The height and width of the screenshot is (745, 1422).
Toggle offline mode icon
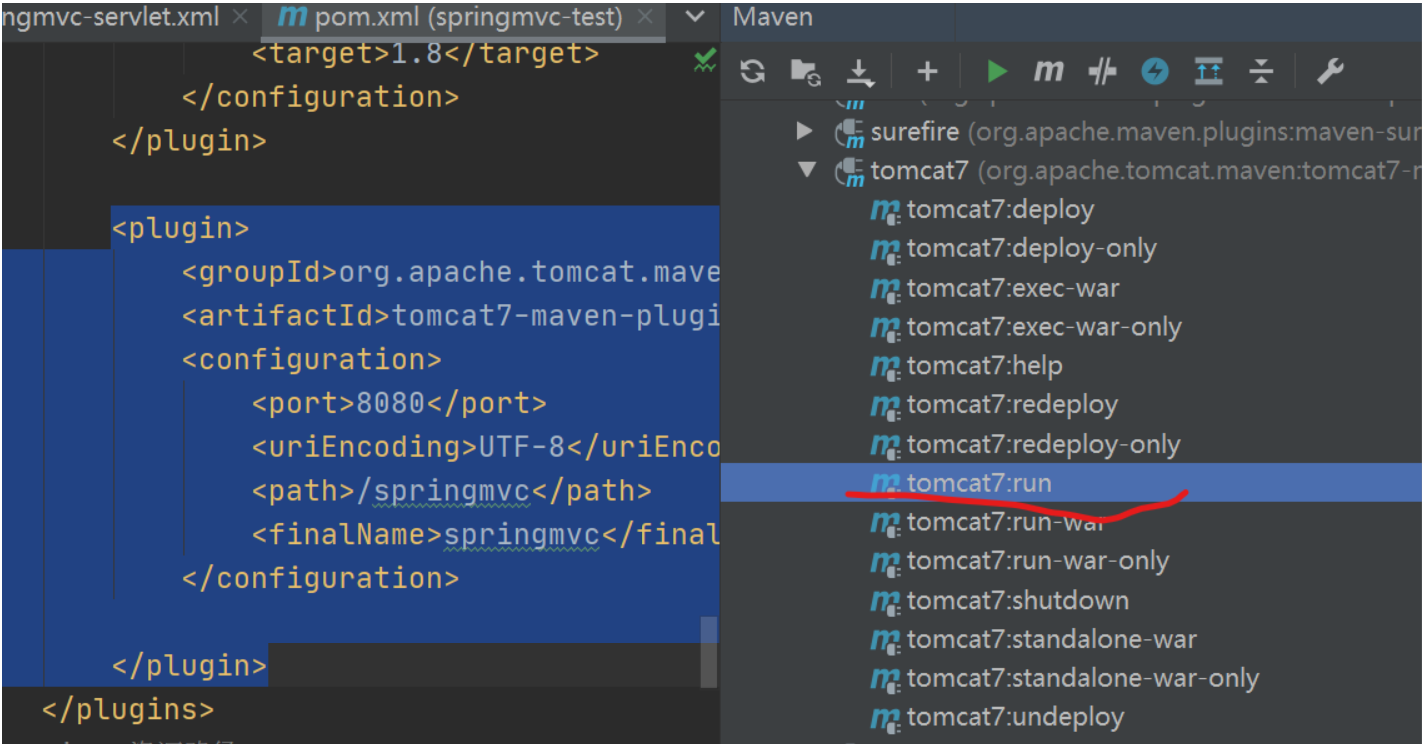tap(1102, 71)
